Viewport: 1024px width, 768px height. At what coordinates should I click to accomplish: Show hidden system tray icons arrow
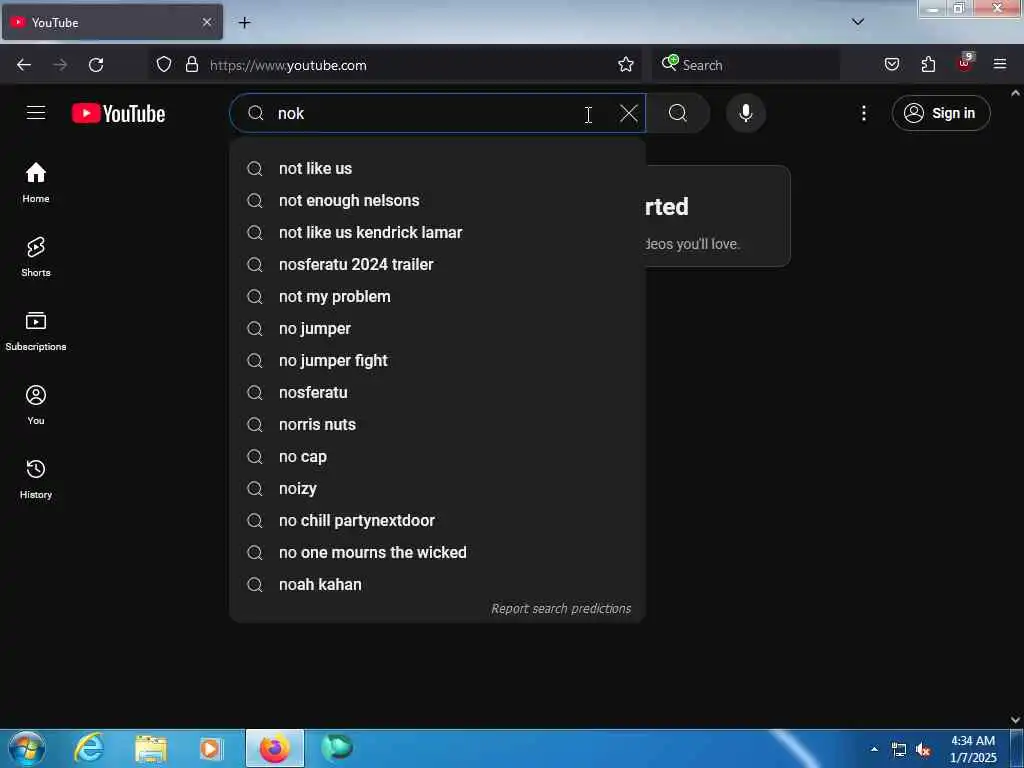(x=874, y=749)
